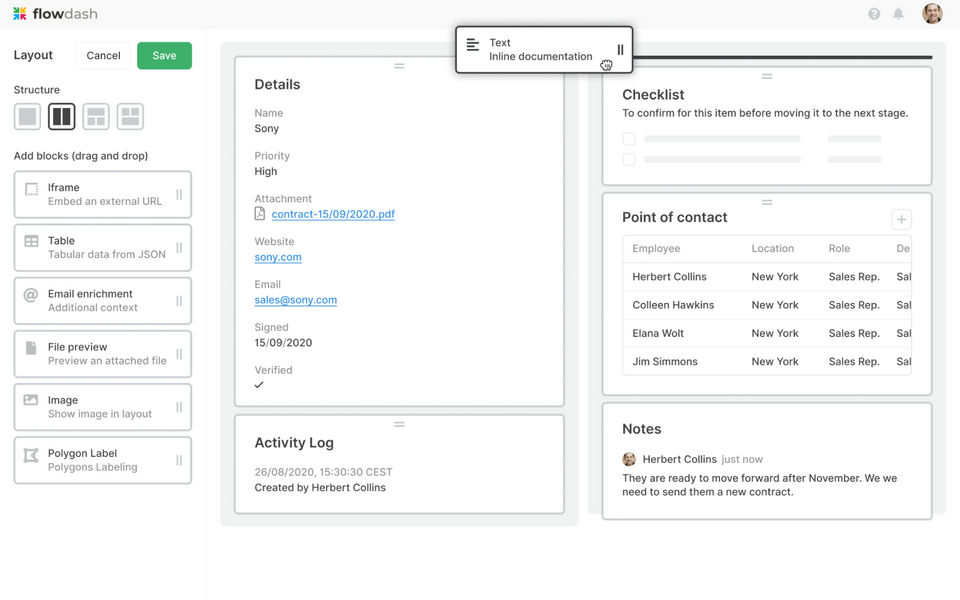
Task: Select the single-column structure layout
Action: pos(28,117)
